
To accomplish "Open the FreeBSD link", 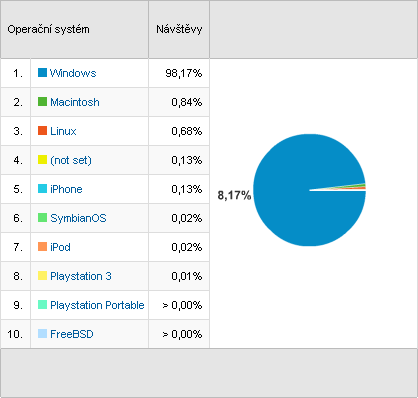I will 72,334.
